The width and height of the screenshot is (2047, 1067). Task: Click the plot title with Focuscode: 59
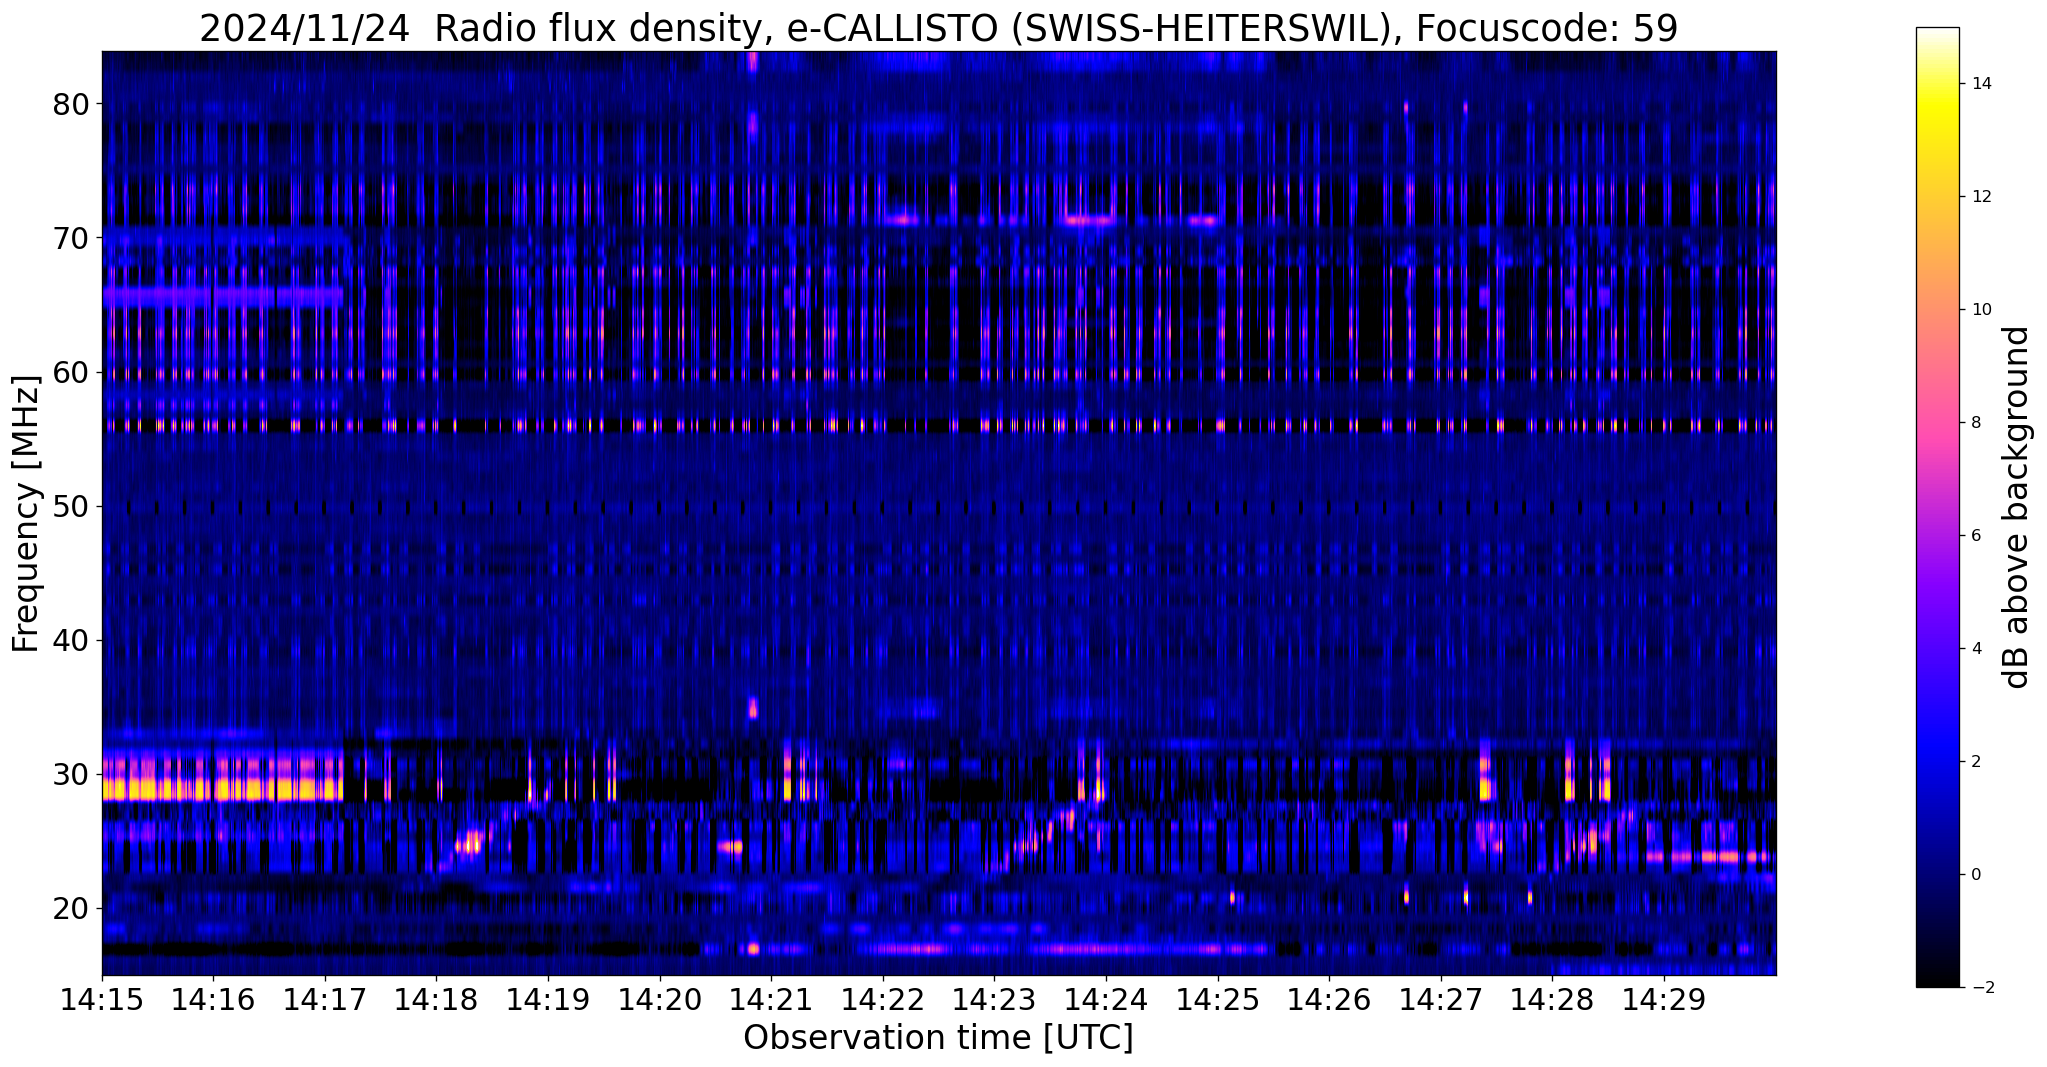coord(938,28)
